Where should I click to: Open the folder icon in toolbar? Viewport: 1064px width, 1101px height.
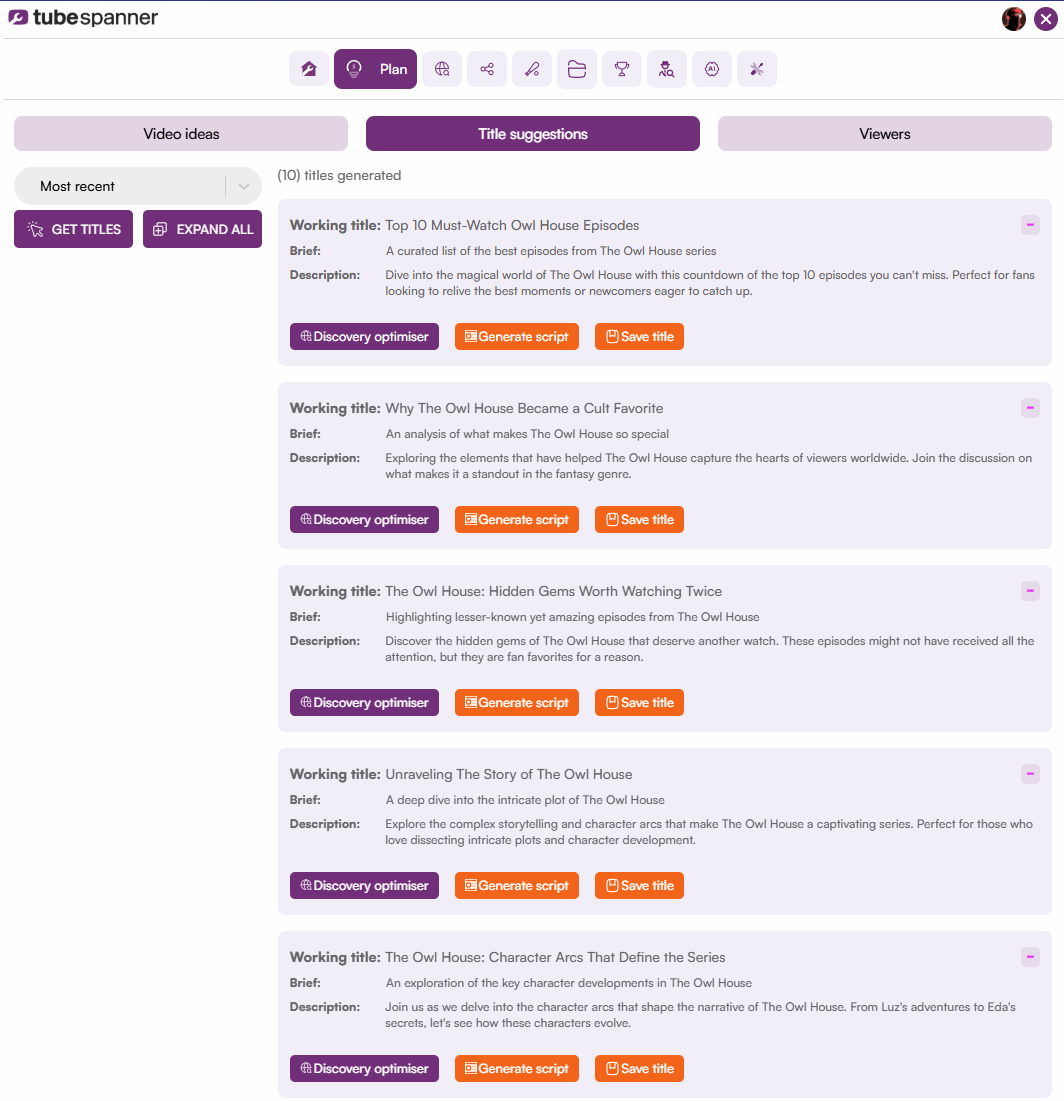pos(577,69)
